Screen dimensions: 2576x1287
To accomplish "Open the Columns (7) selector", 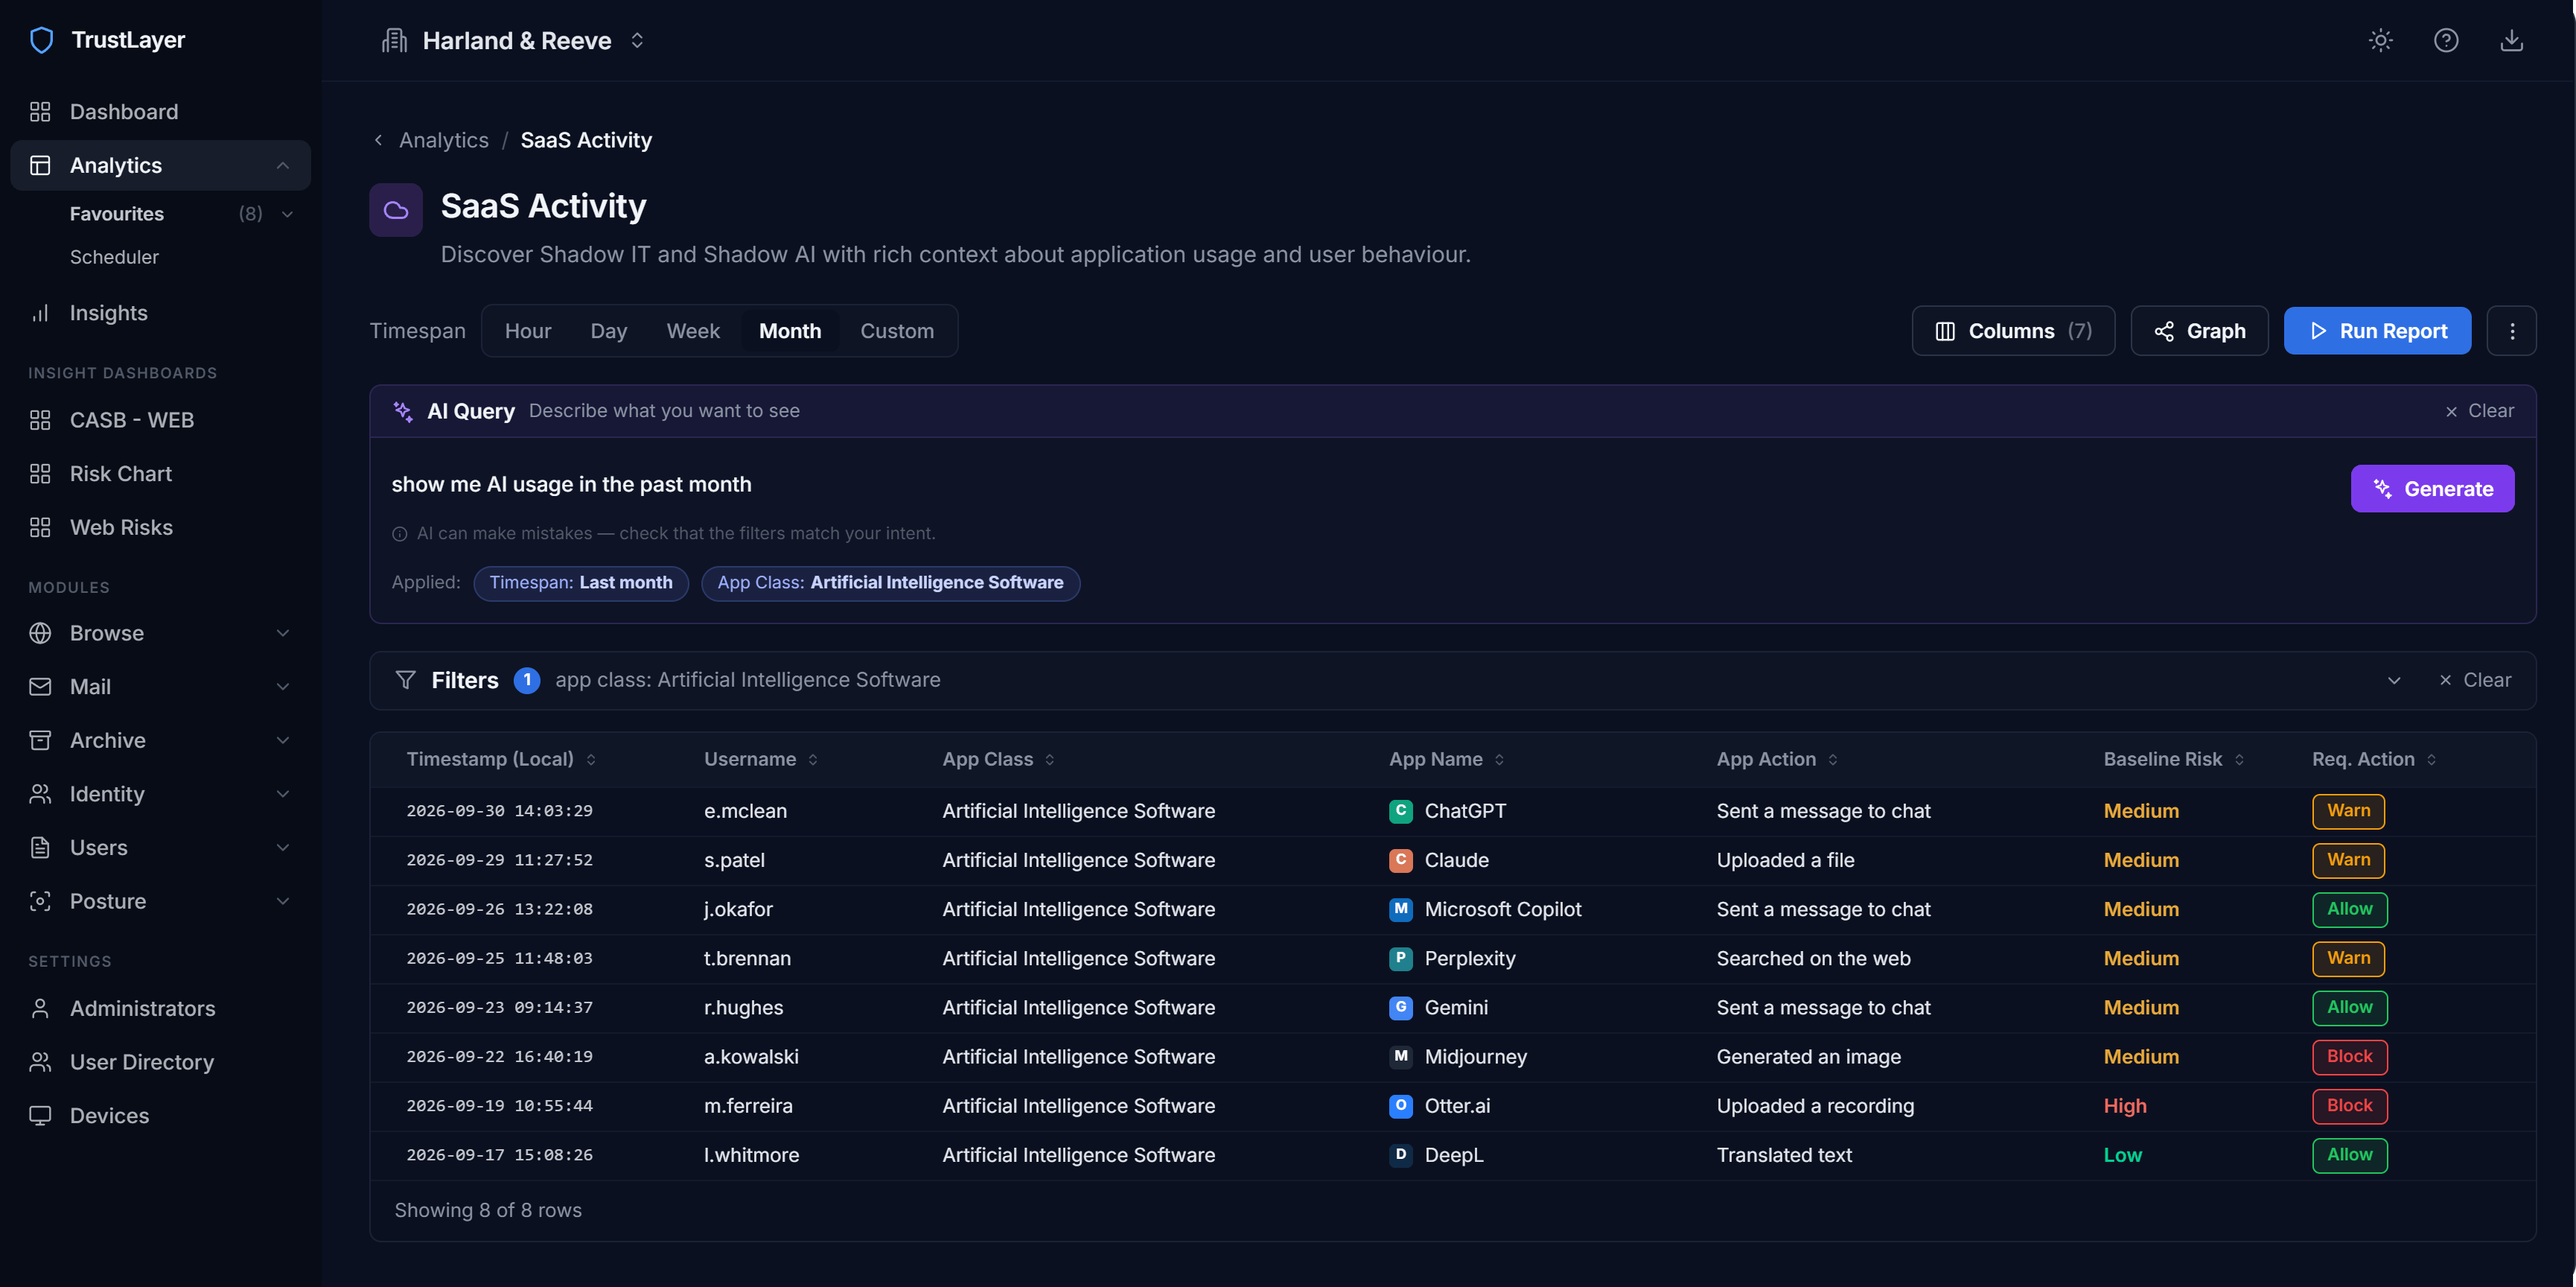I will (x=2013, y=331).
